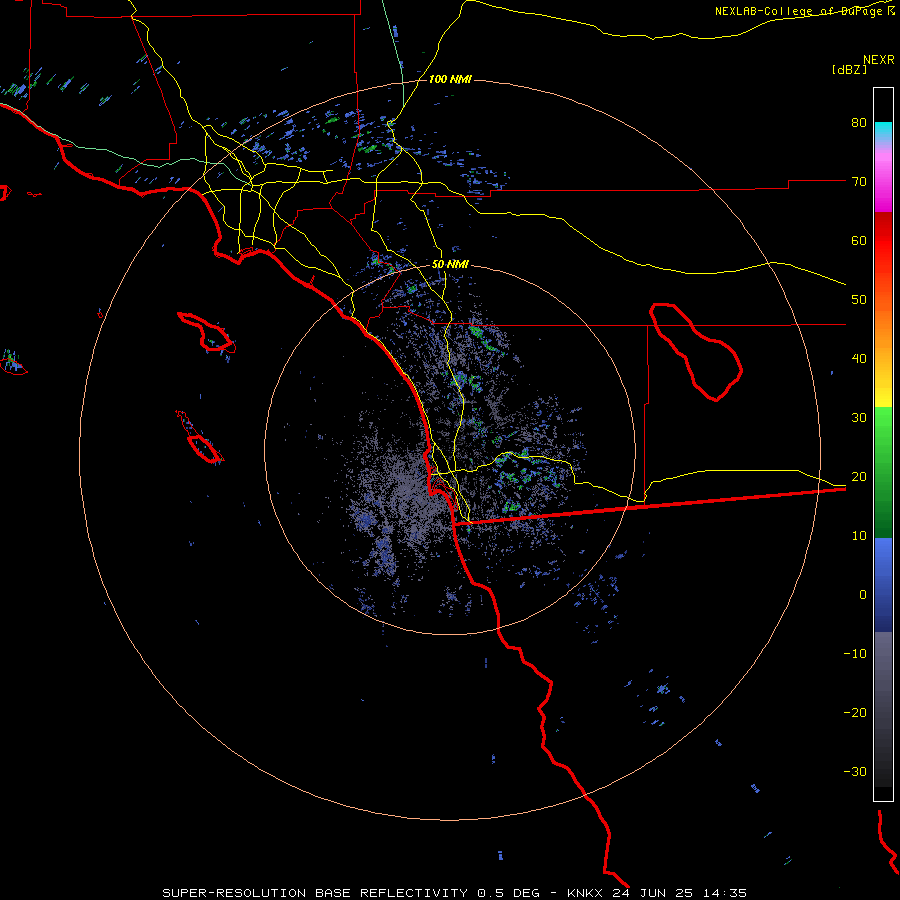This screenshot has height=900, width=900.
Task: Click the 70 dBZ scale value
Action: [x=859, y=182]
